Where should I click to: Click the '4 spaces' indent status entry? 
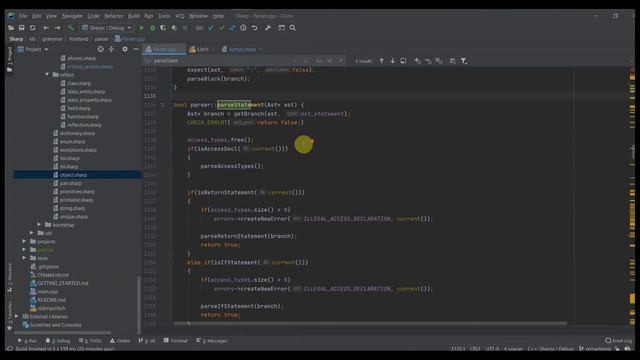tap(513, 349)
